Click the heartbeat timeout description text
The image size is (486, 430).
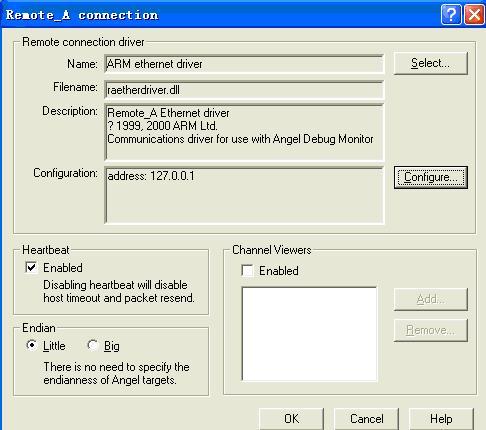pyautogui.click(x=119, y=291)
